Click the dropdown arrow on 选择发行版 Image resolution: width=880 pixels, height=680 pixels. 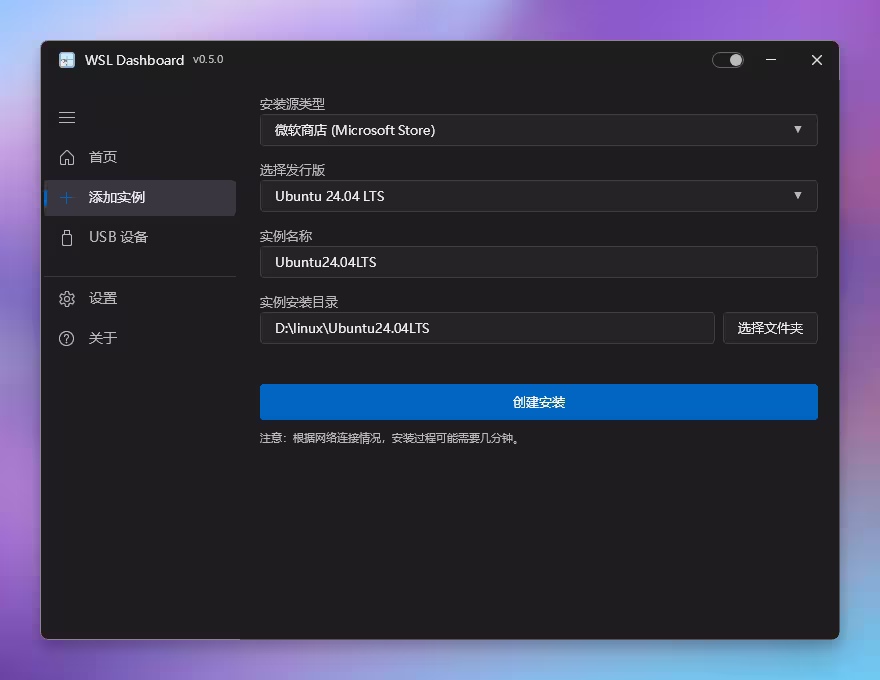point(798,196)
